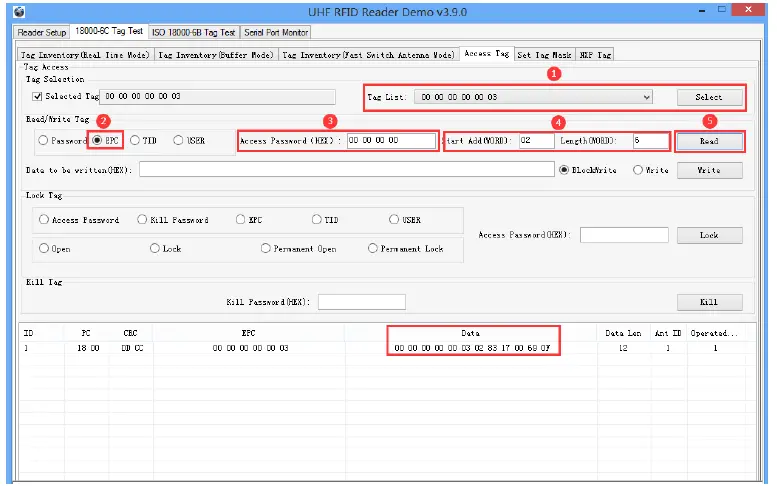Choose TID memory bank radio in Read/Write

click(x=135, y=141)
